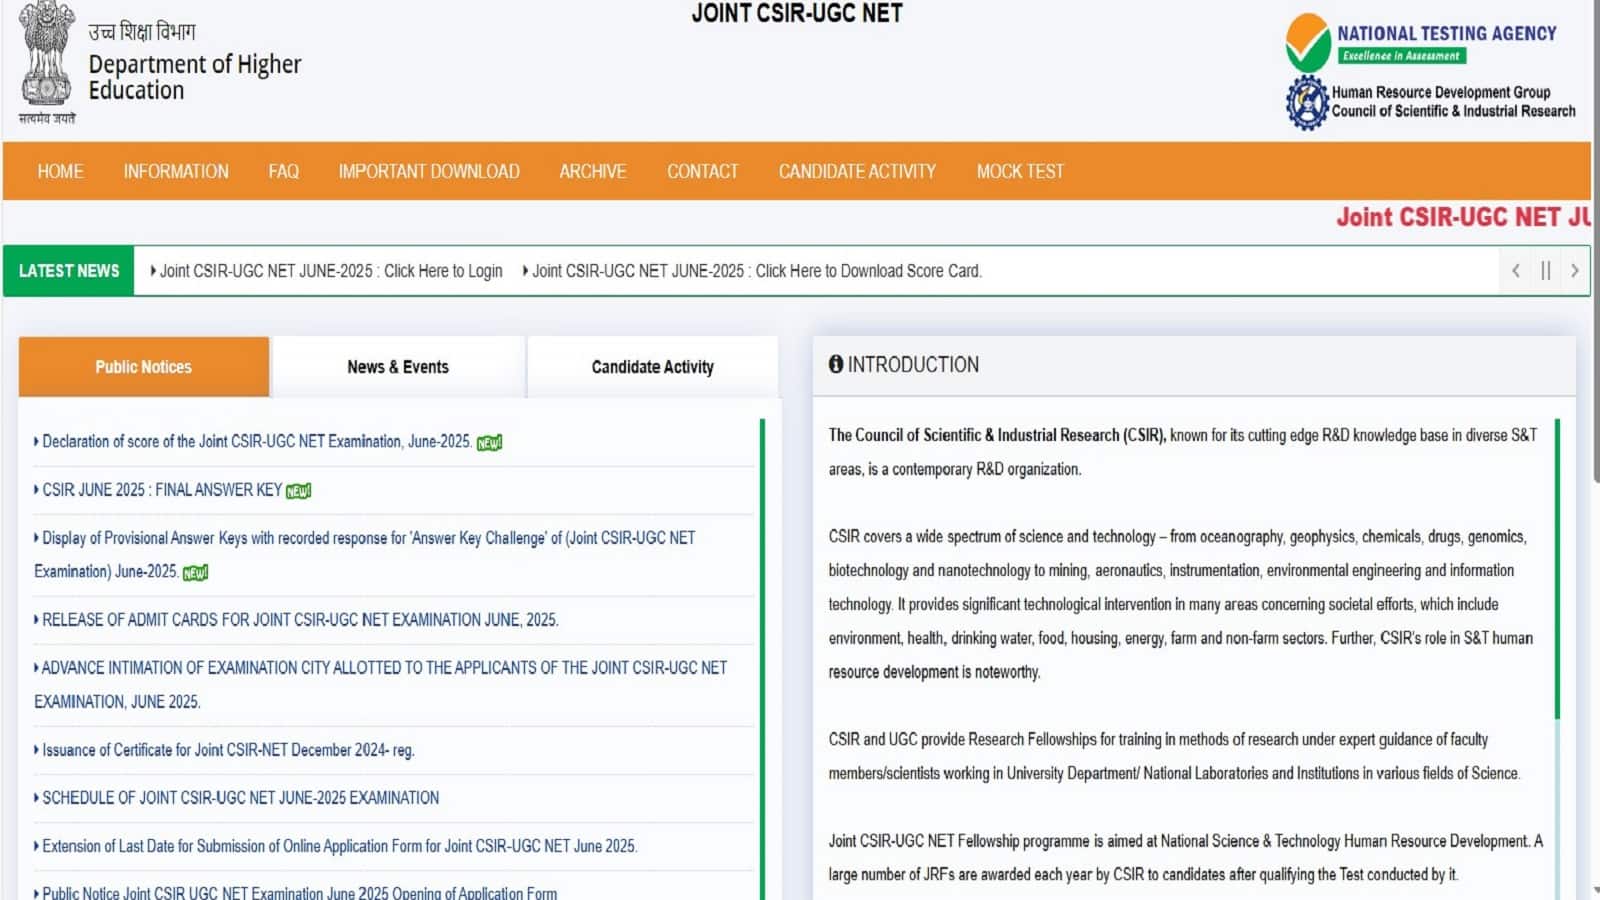Select the Public Notices tab

tap(143, 367)
